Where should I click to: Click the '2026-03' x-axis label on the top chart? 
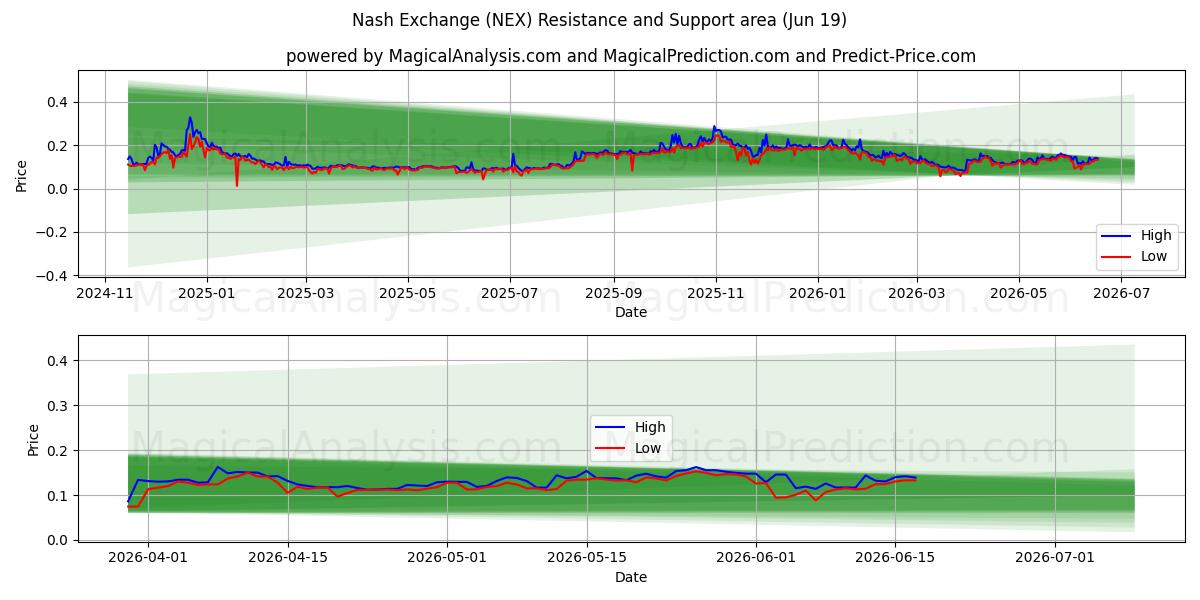[917, 294]
